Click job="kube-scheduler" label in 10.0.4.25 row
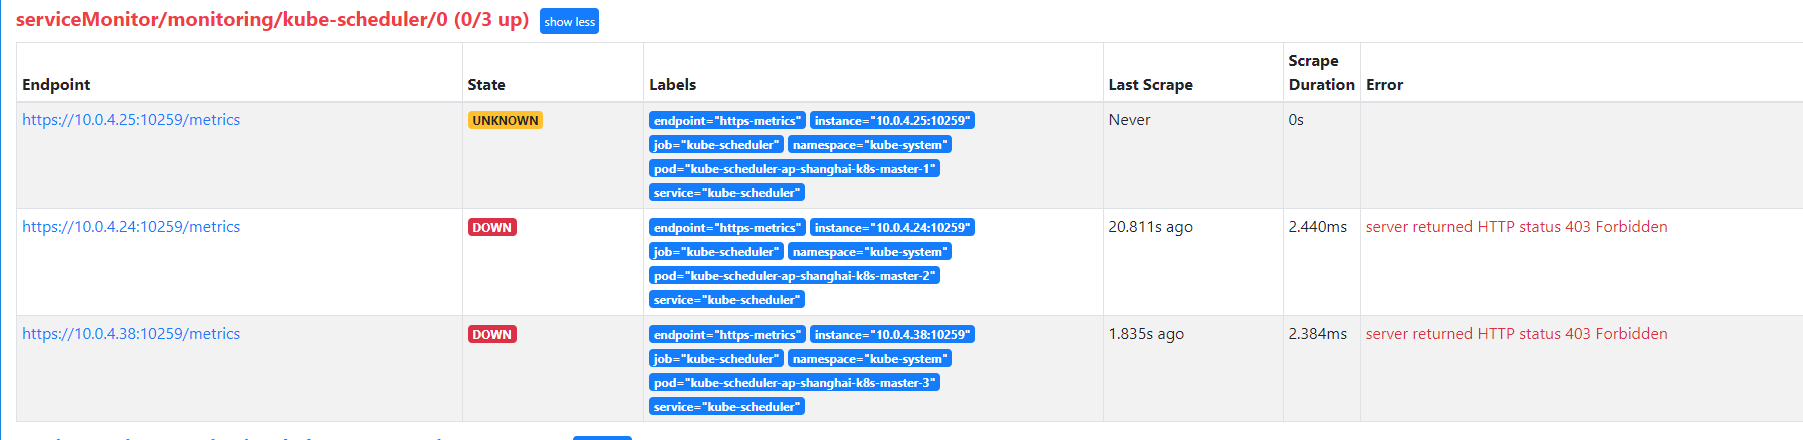 (716, 144)
